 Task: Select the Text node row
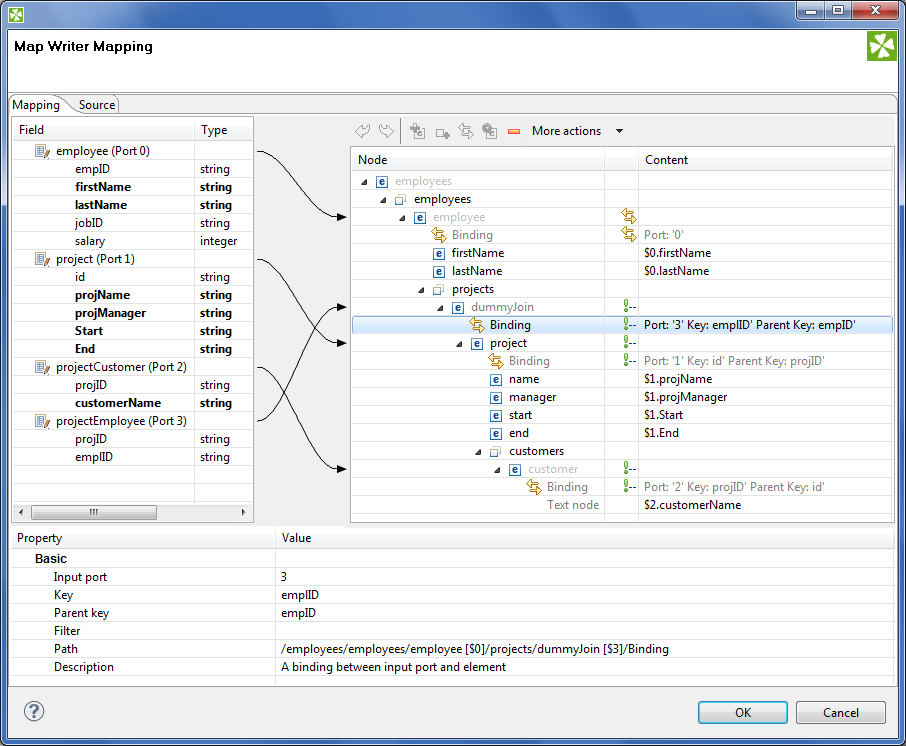(622, 505)
